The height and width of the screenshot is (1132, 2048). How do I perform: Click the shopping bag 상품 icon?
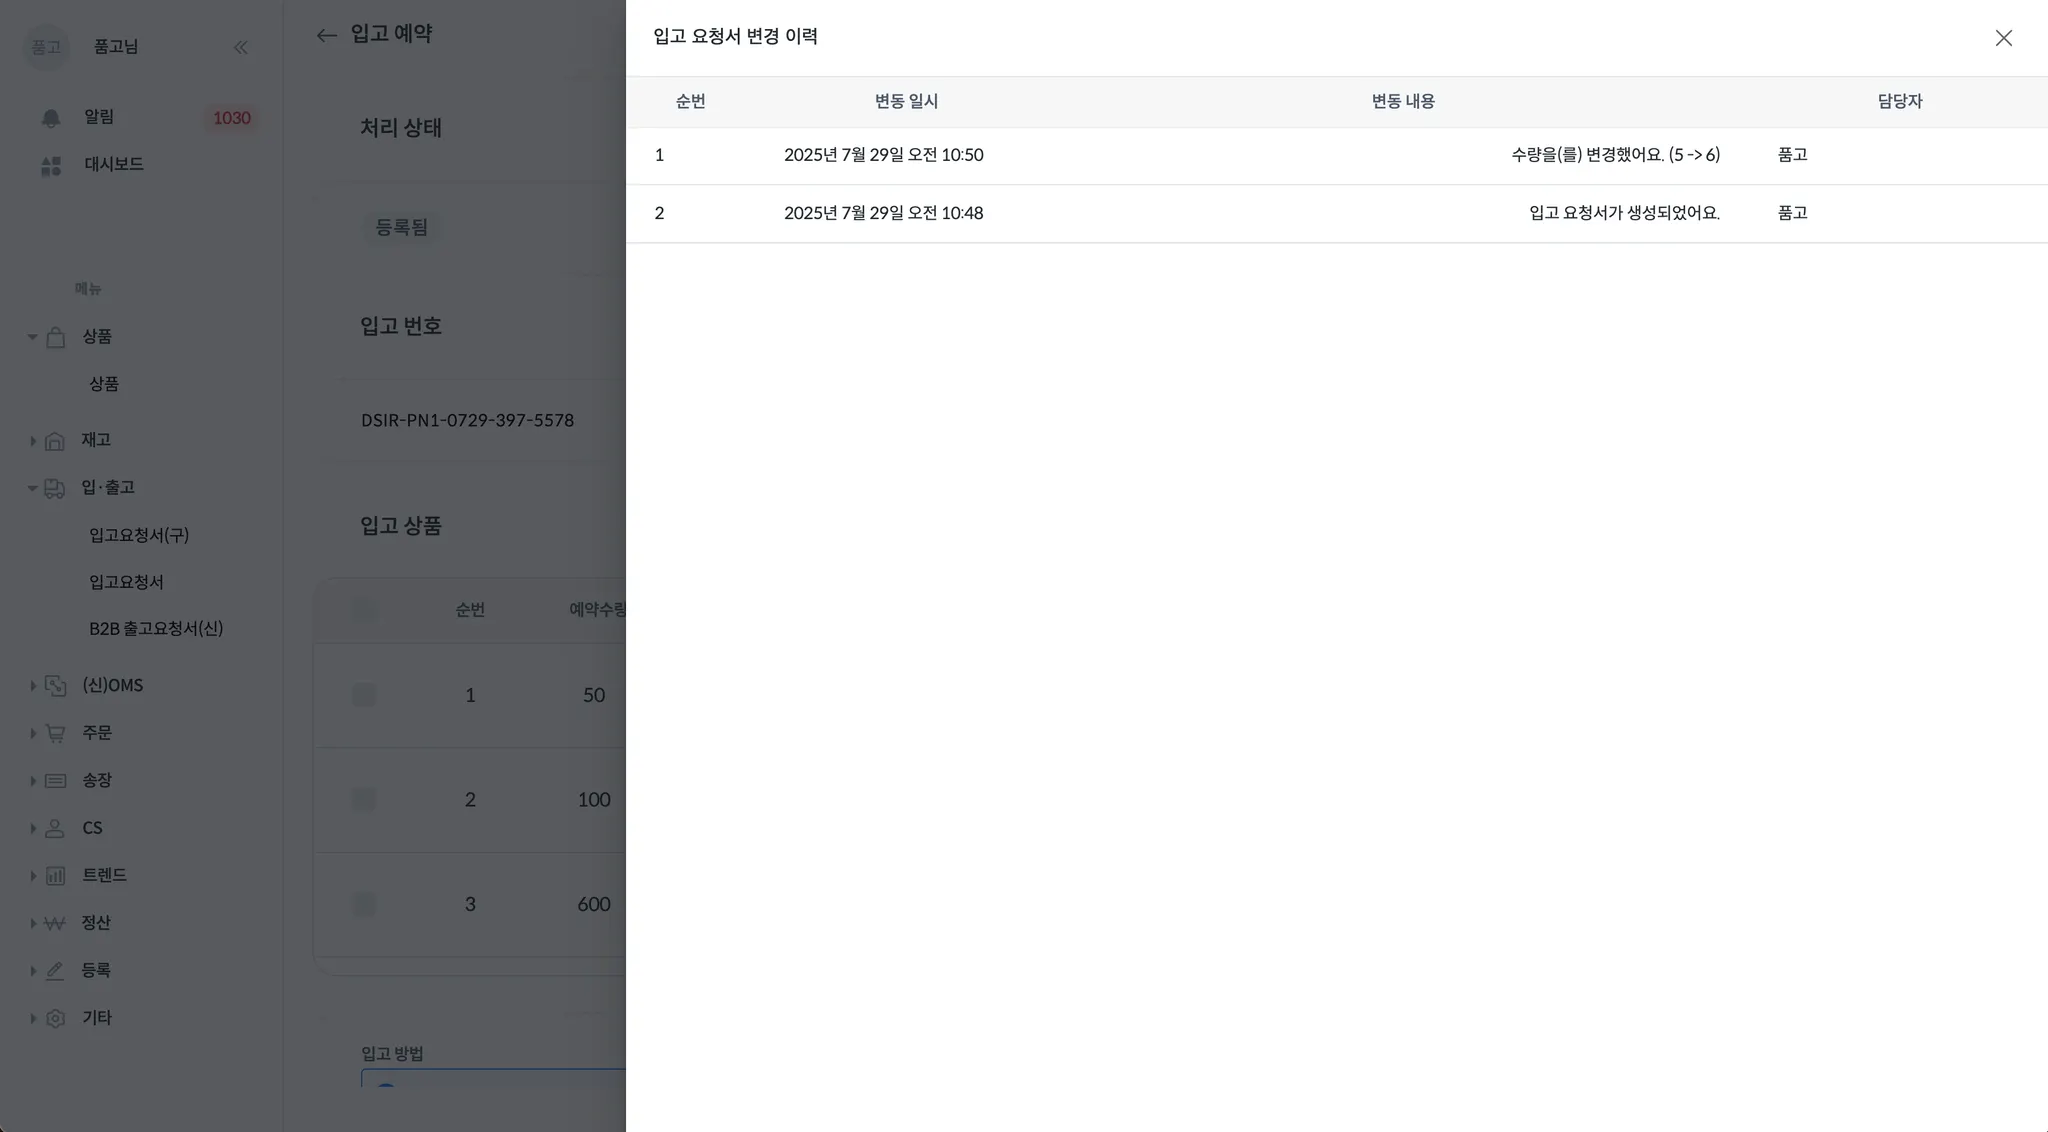(x=56, y=338)
